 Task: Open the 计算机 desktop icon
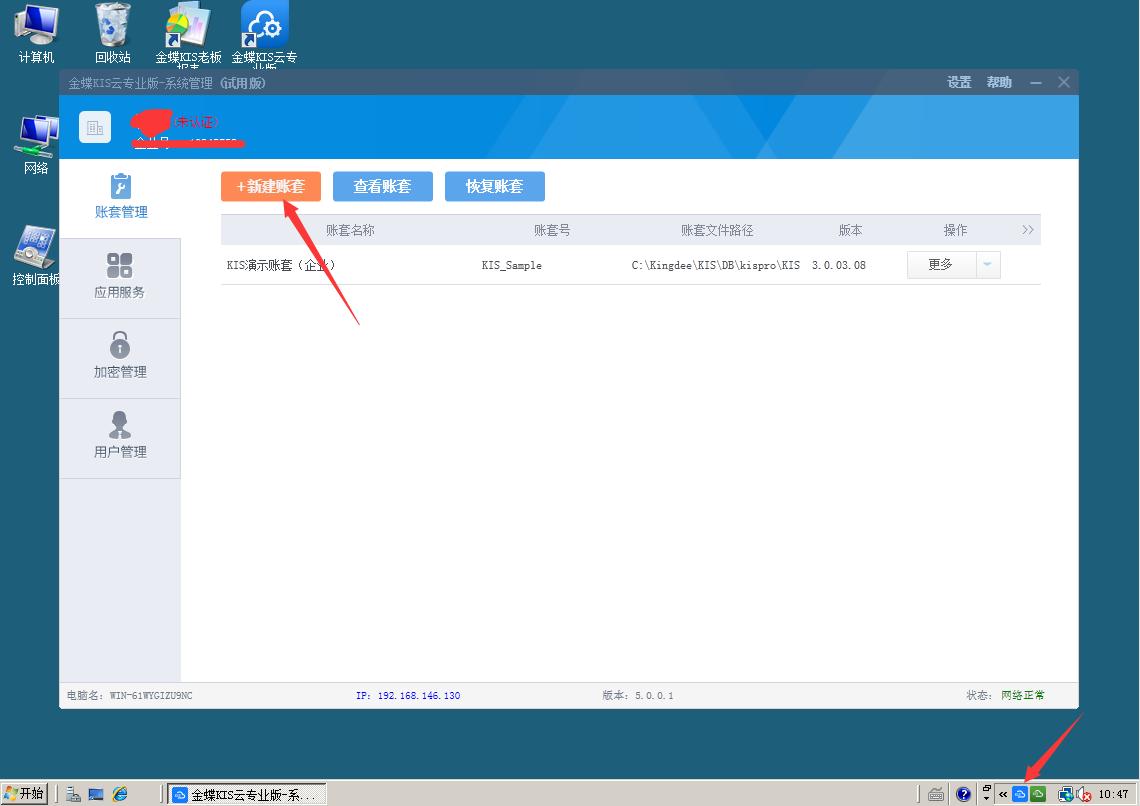[36, 33]
